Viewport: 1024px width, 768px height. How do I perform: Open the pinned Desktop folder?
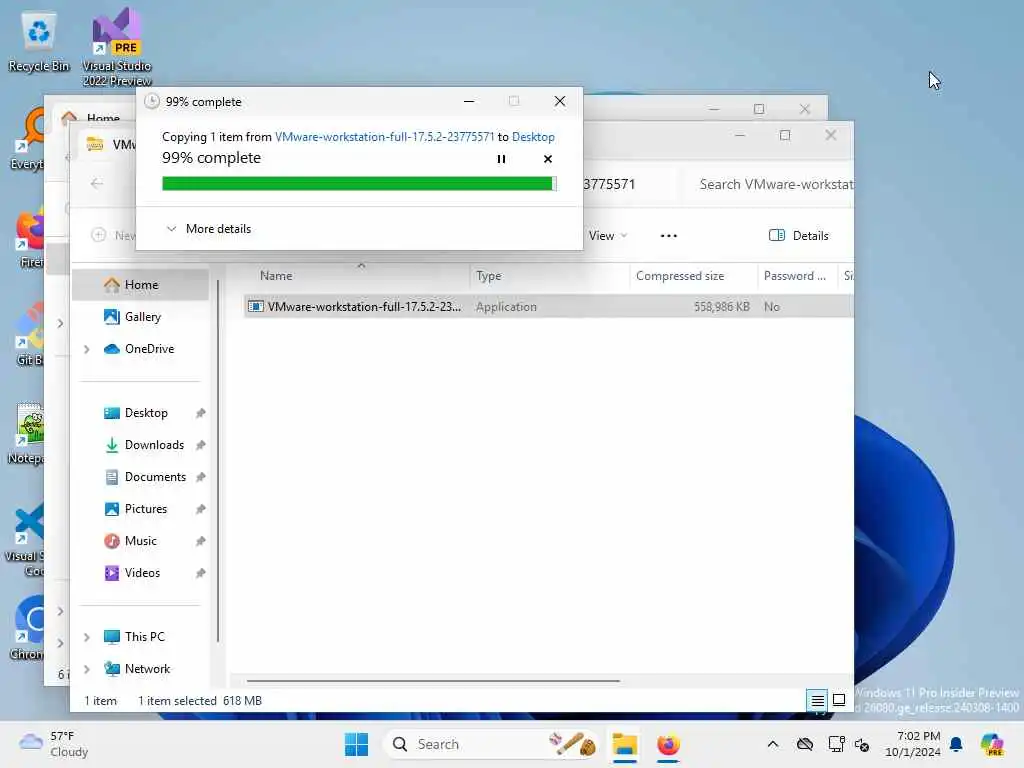point(146,413)
